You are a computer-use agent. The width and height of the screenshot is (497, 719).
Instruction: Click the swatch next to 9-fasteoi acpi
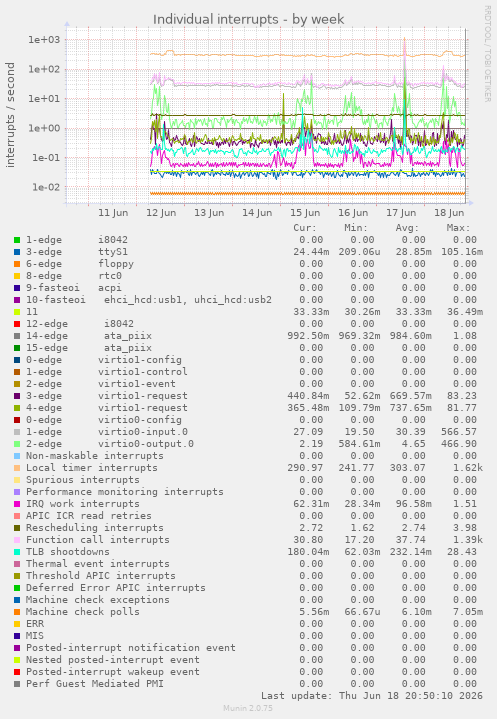click(17, 288)
